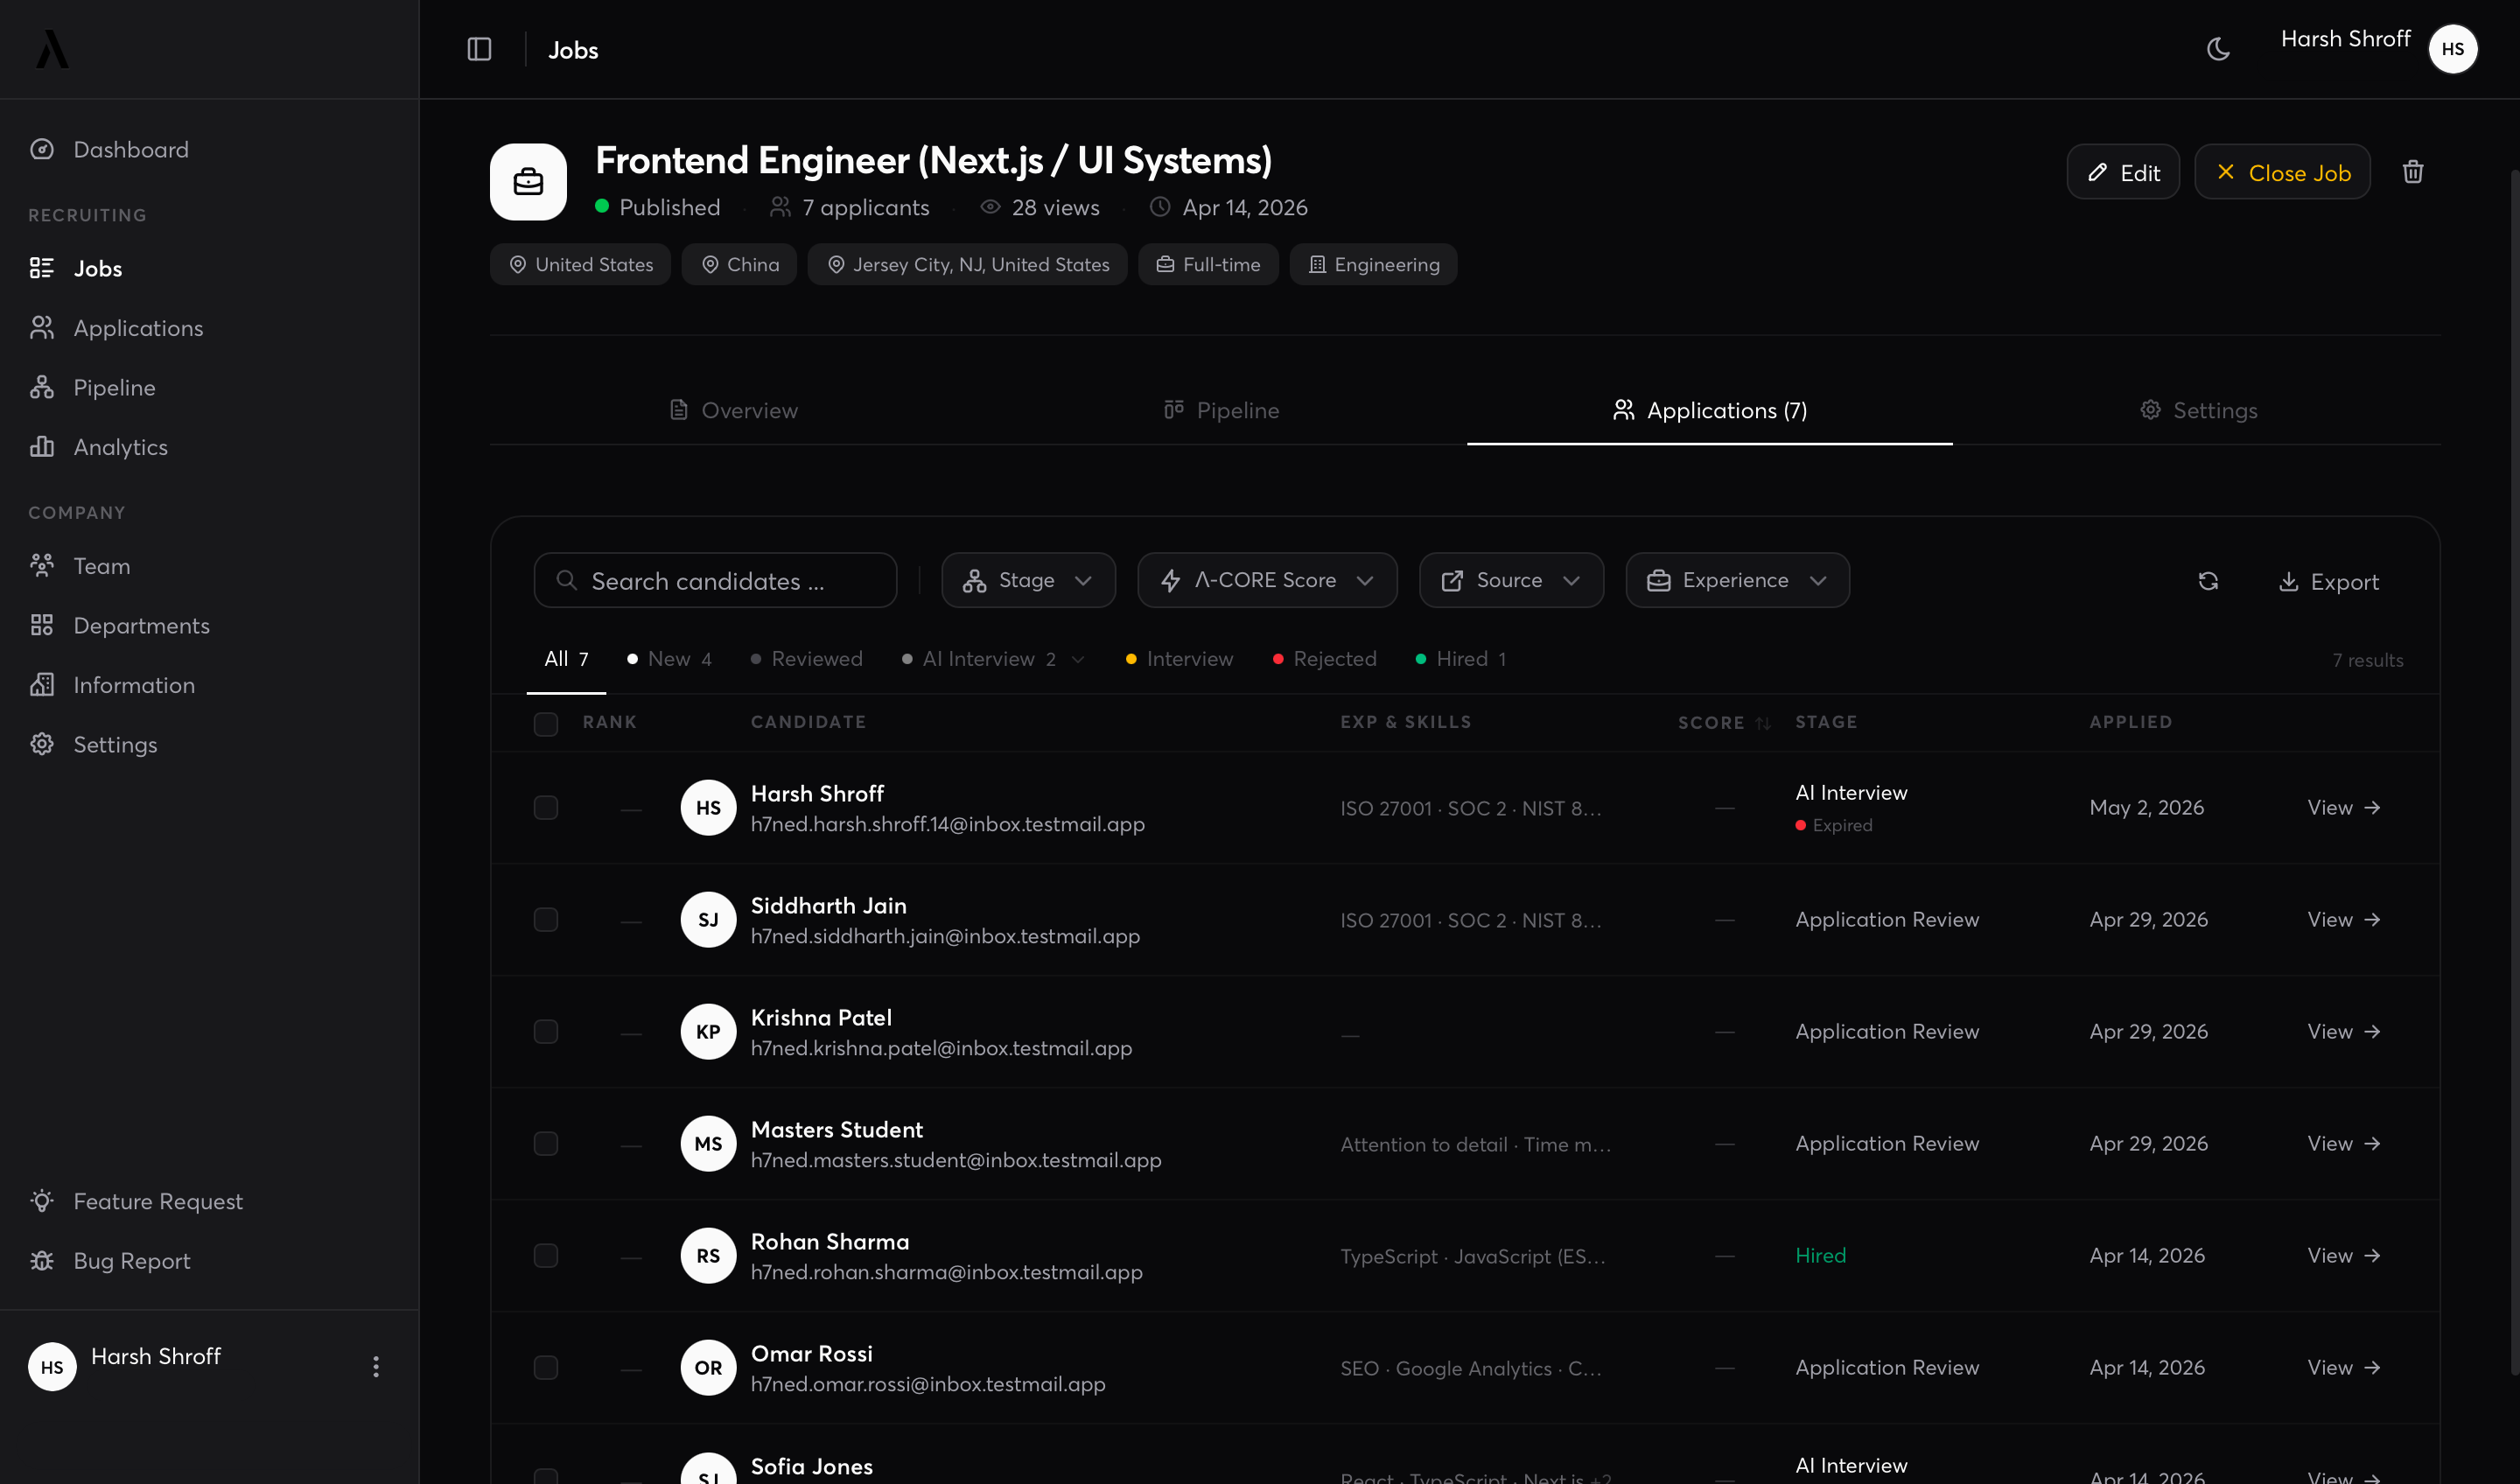This screenshot has width=2520, height=1484.
Task: Open the Stage filter dropdown
Action: tap(1028, 580)
